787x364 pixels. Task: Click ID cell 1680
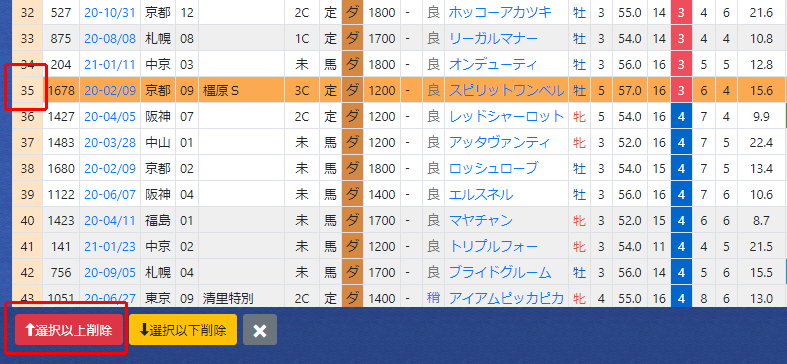[x=61, y=168]
